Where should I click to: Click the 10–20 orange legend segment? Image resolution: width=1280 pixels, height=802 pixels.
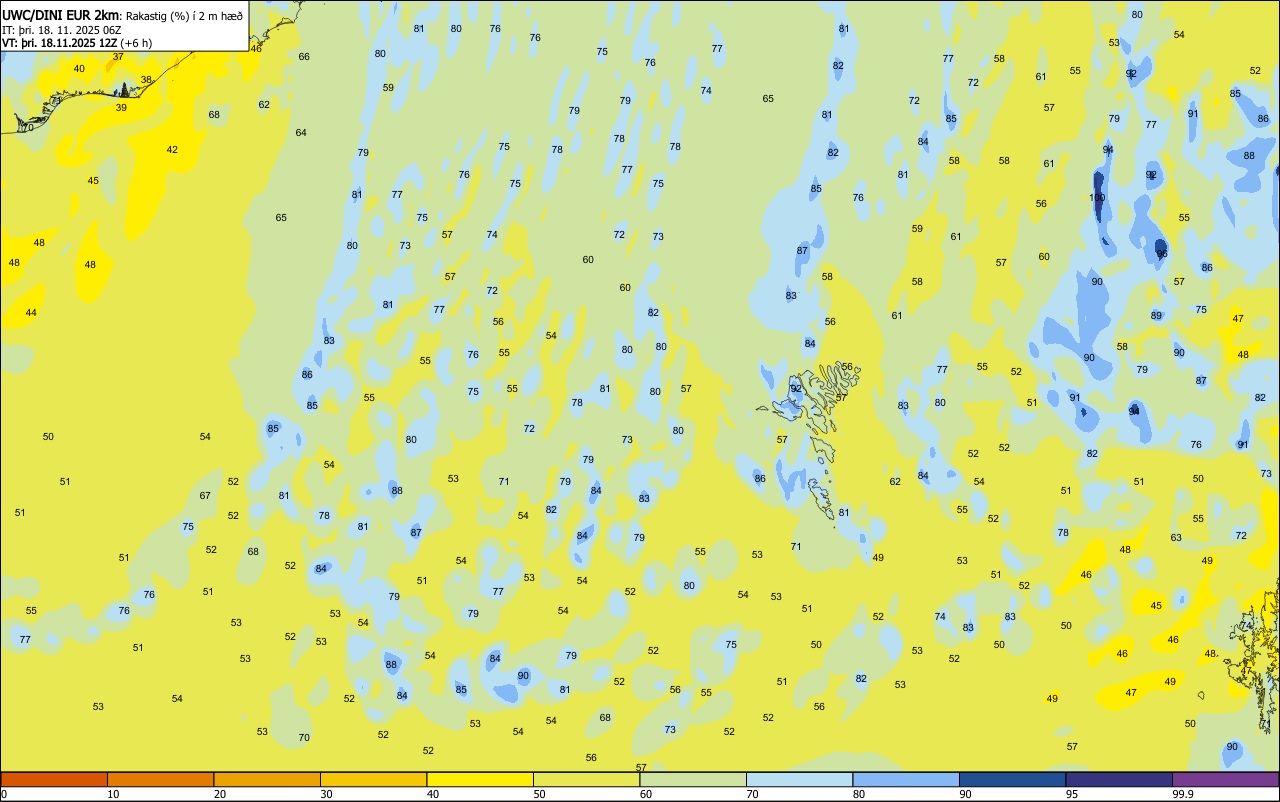(160, 779)
